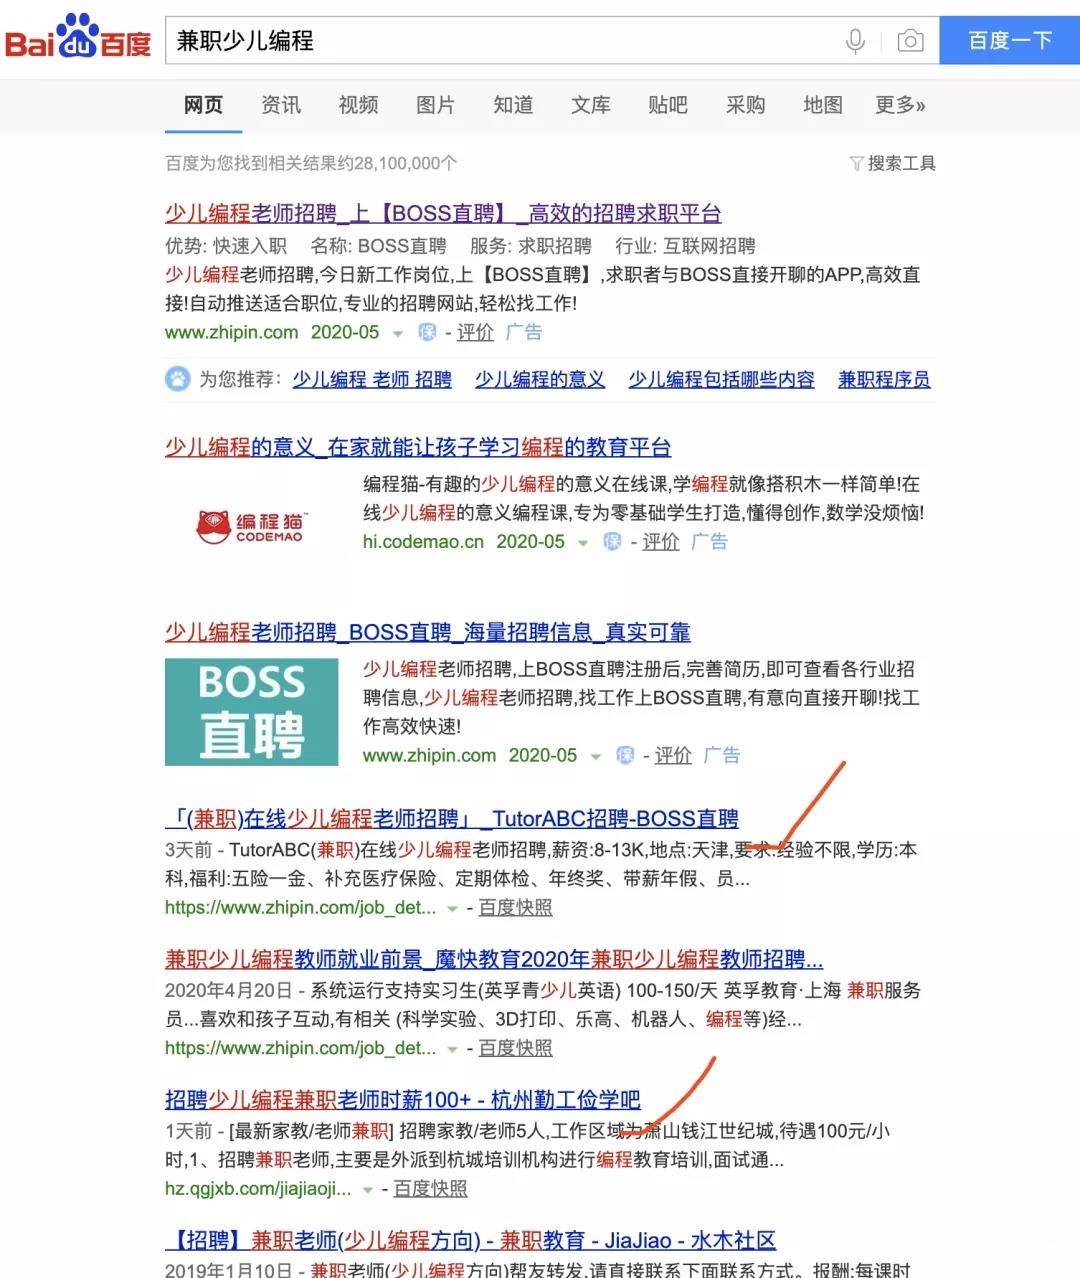Image resolution: width=1080 pixels, height=1278 pixels.
Task: Open the camera image search icon
Action: pyautogui.click(x=910, y=41)
